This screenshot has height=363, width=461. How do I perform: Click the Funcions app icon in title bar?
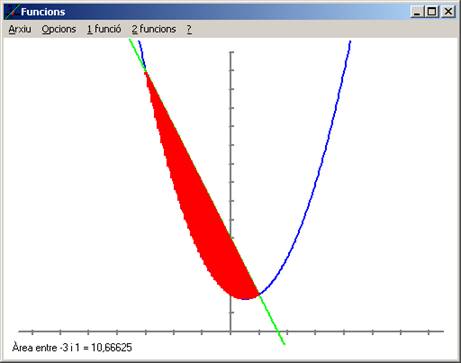12,12
